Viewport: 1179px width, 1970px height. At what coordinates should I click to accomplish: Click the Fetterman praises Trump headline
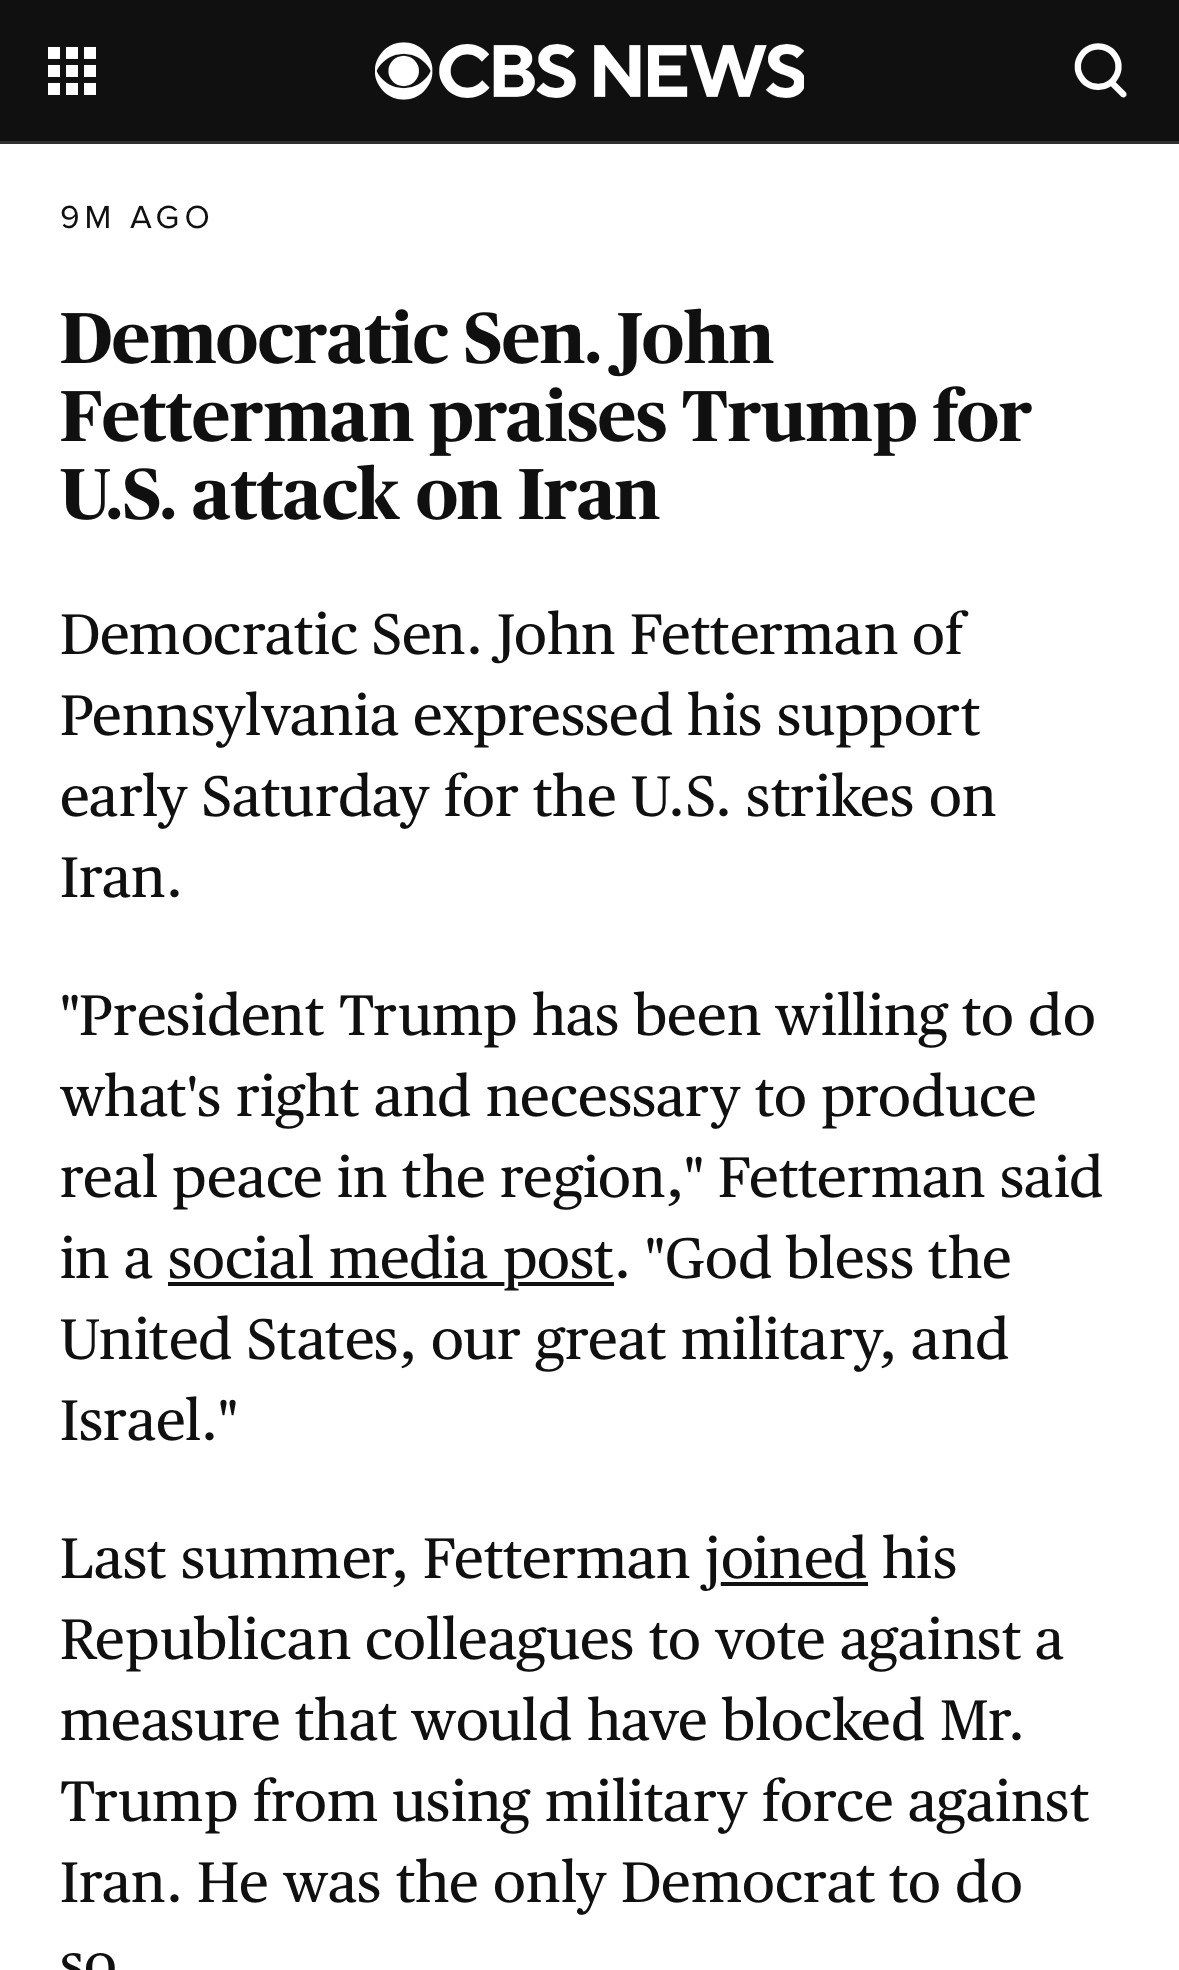[545, 415]
